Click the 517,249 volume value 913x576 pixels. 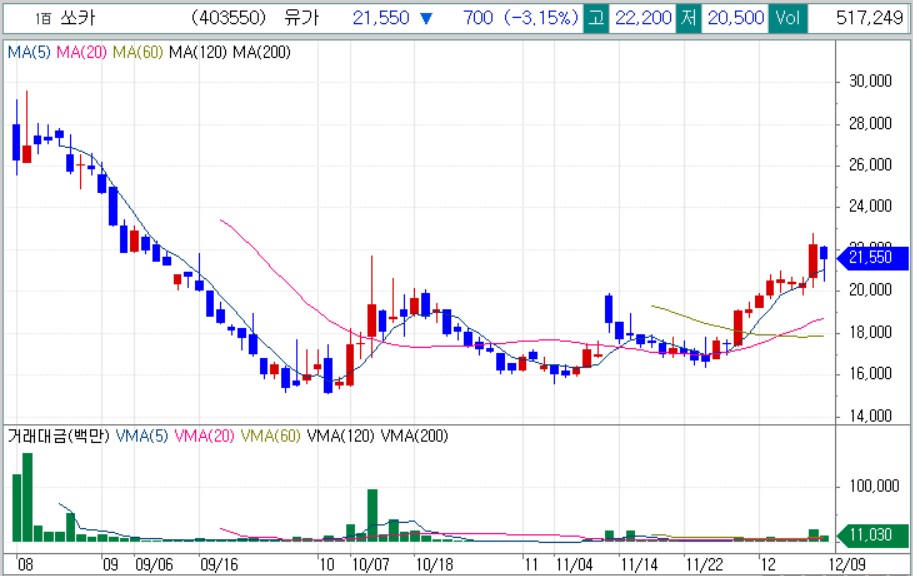(x=869, y=18)
